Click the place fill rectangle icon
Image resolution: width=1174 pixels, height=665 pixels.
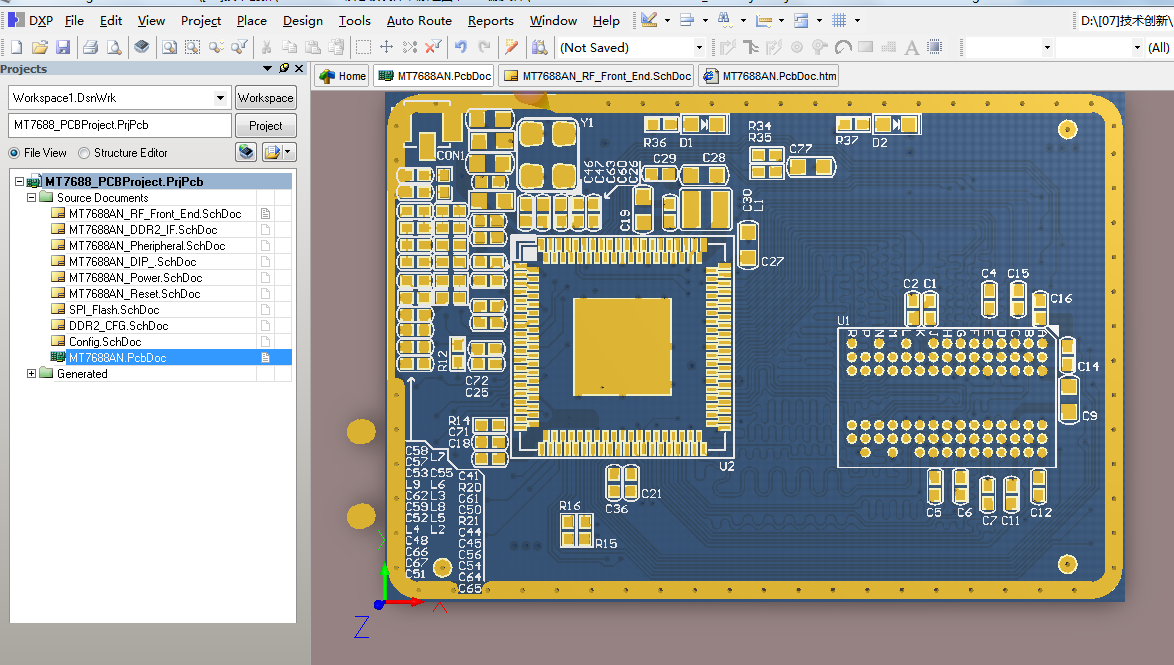coord(866,47)
